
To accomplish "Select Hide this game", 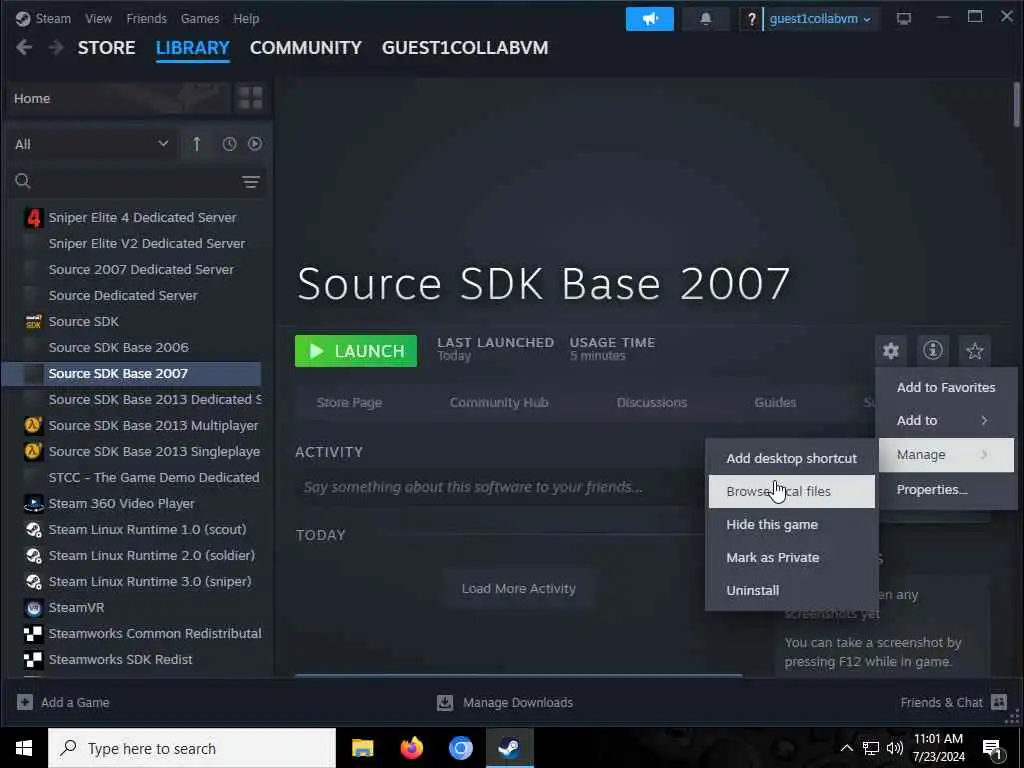I will [x=792, y=524].
